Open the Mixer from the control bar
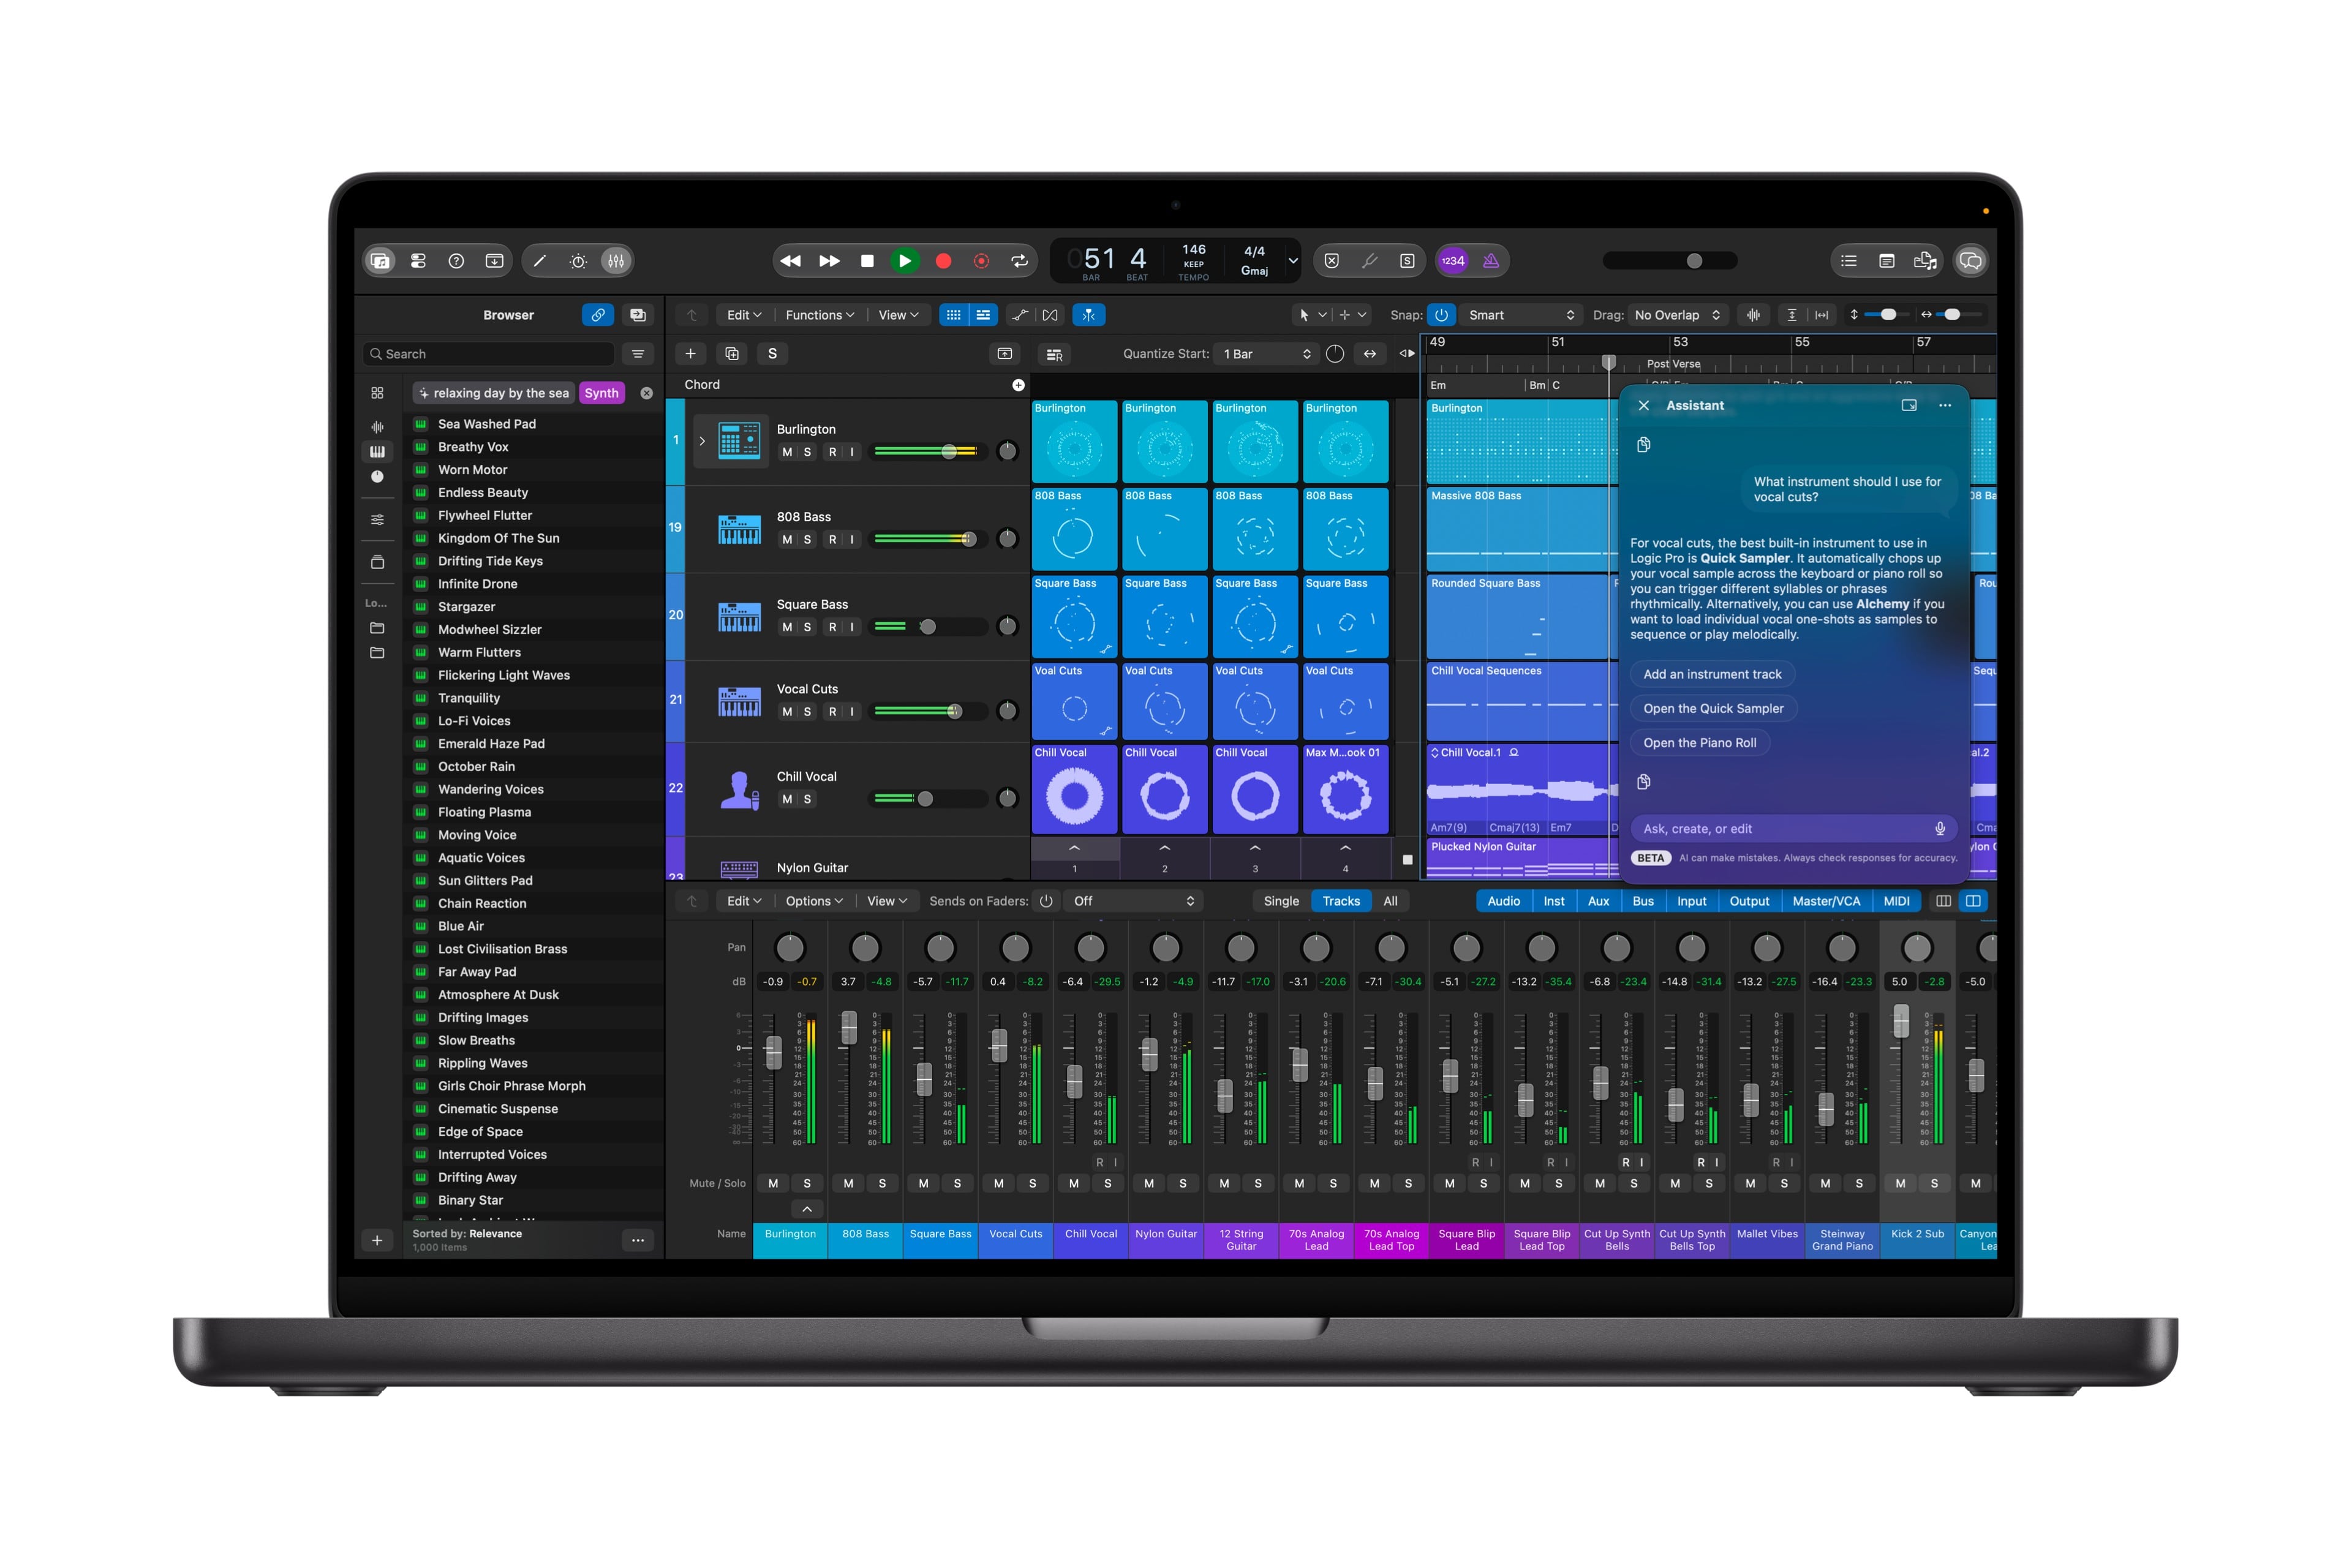 click(616, 261)
